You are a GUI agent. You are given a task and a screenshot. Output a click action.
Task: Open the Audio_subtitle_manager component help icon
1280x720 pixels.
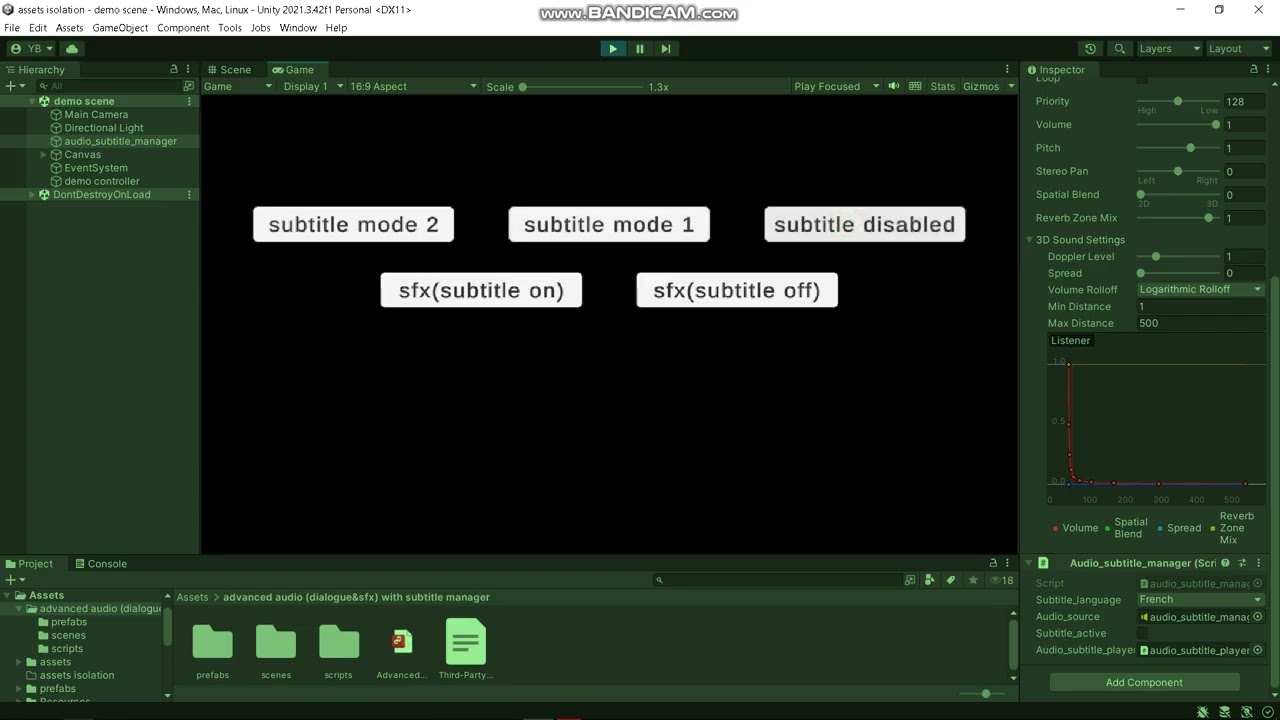1225,563
